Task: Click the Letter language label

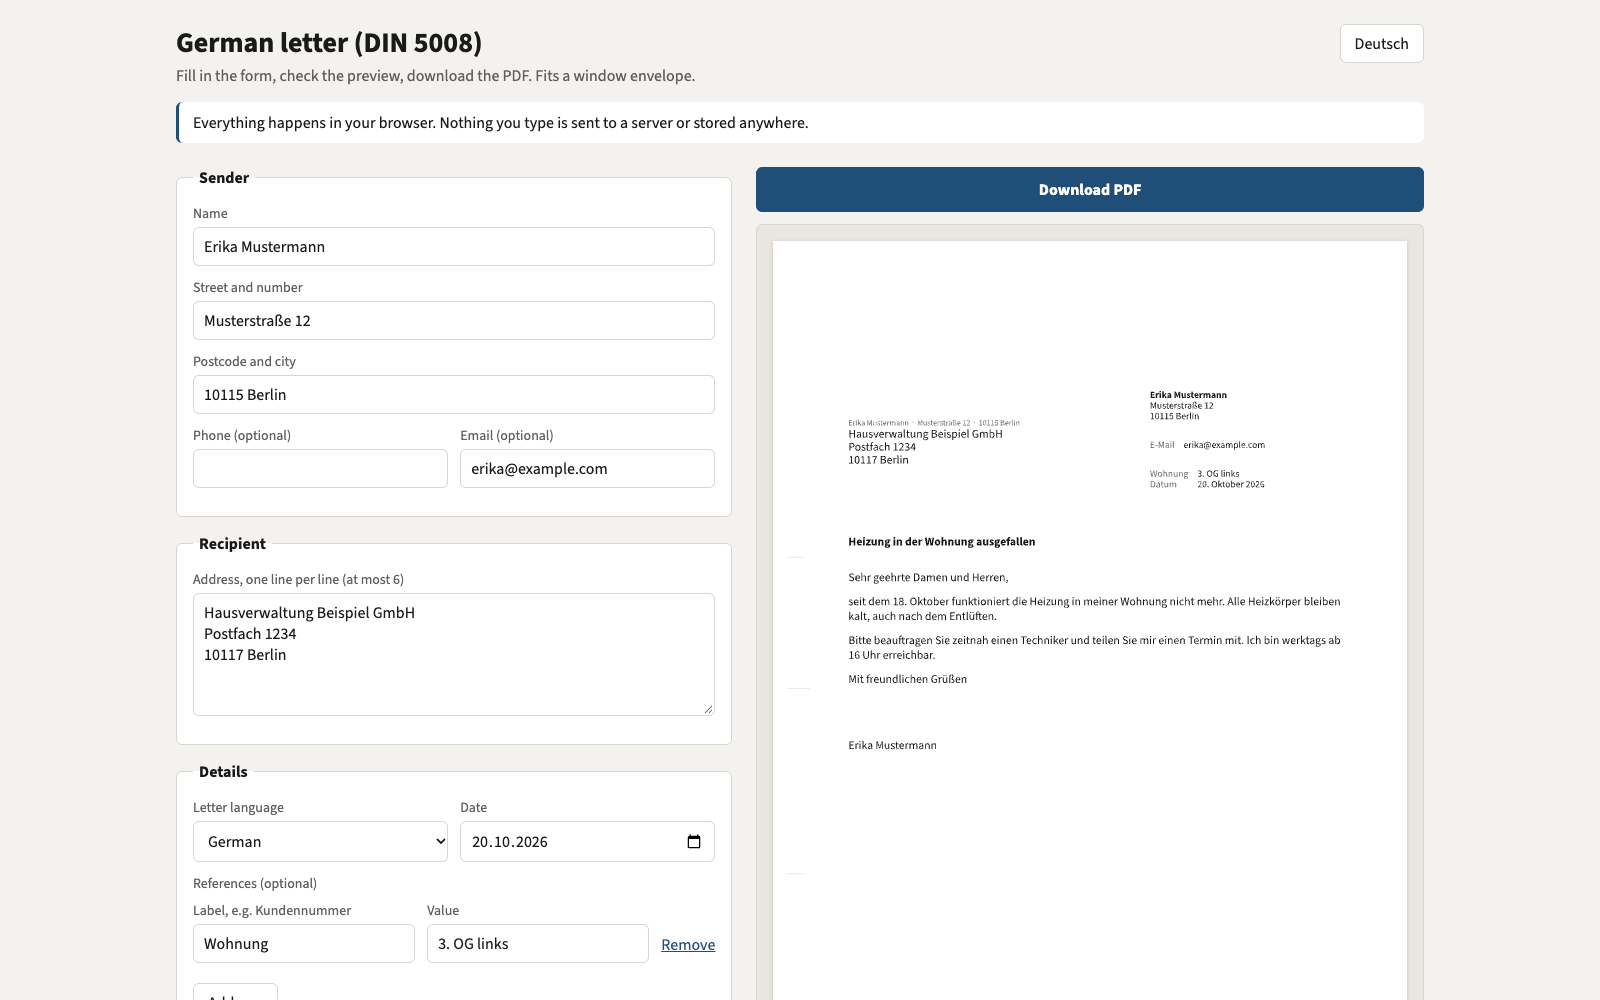Action: 238,808
